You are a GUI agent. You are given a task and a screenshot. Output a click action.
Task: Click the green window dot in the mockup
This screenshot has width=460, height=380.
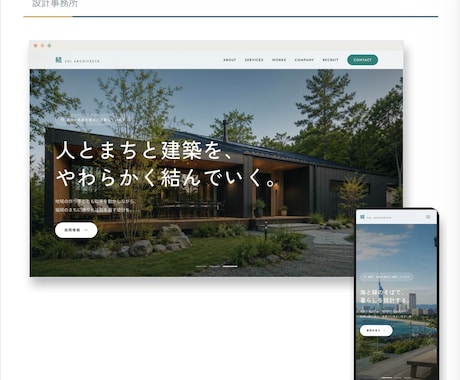click(49, 46)
